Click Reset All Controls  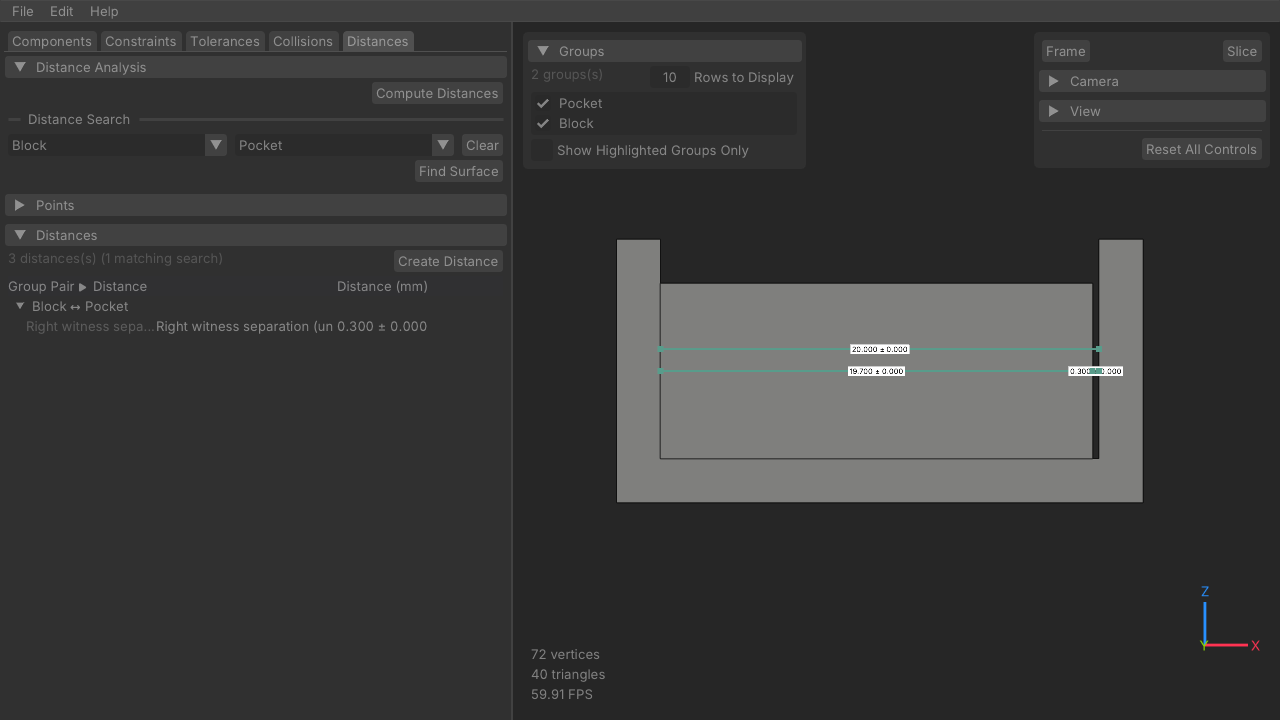click(x=1201, y=149)
